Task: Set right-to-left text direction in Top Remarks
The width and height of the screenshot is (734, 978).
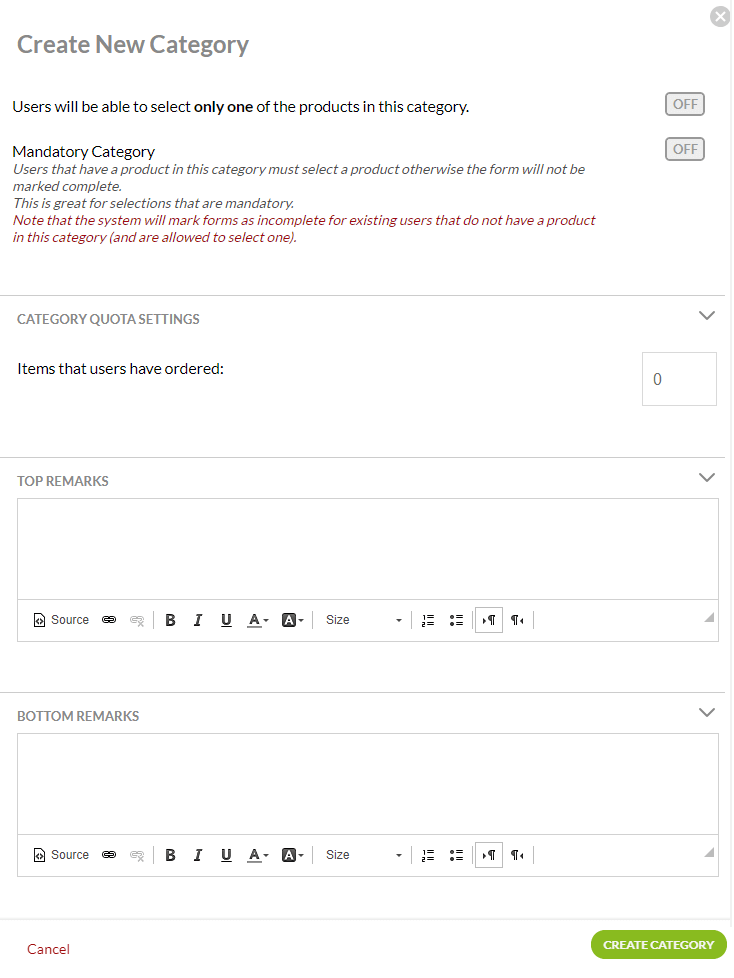Action: tap(517, 620)
